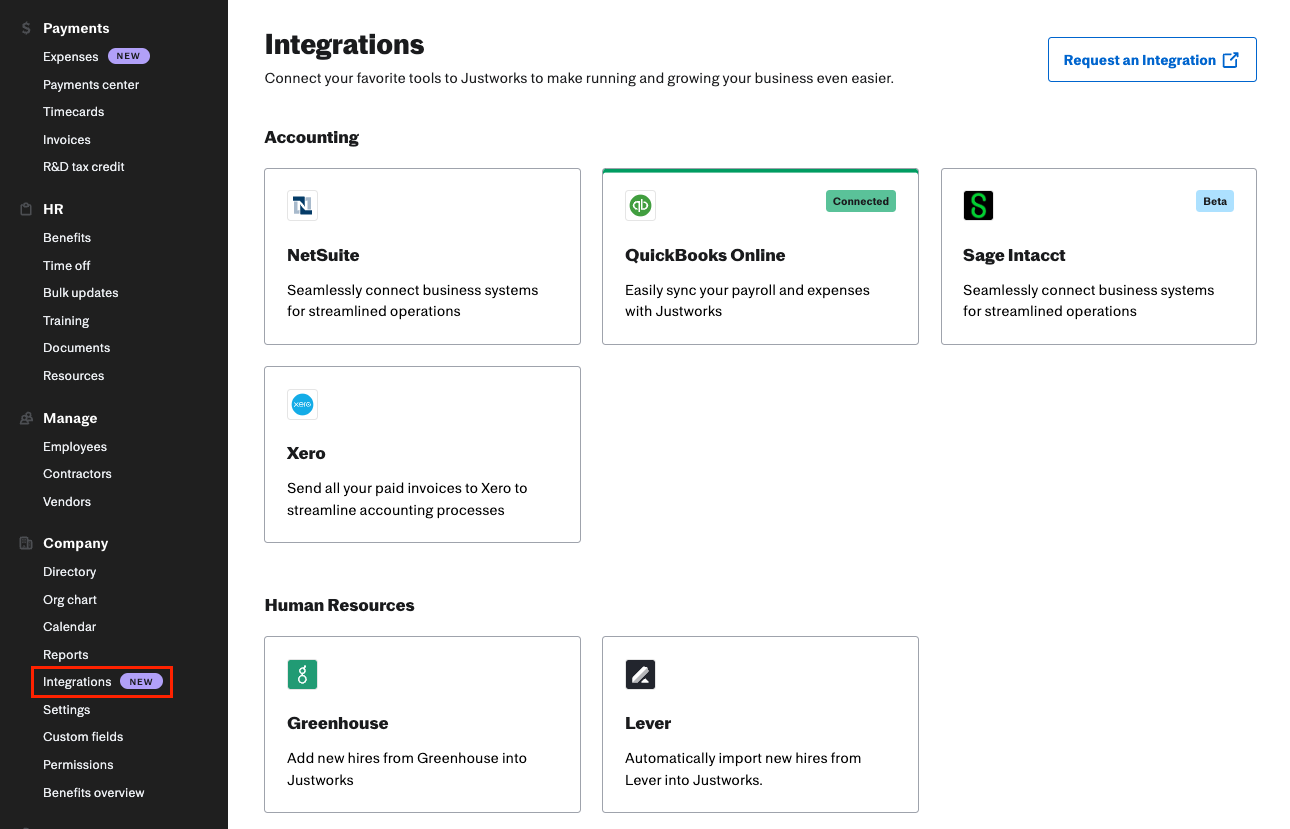The width and height of the screenshot is (1290, 829).
Task: Open Bulk updates
Action: tap(81, 293)
